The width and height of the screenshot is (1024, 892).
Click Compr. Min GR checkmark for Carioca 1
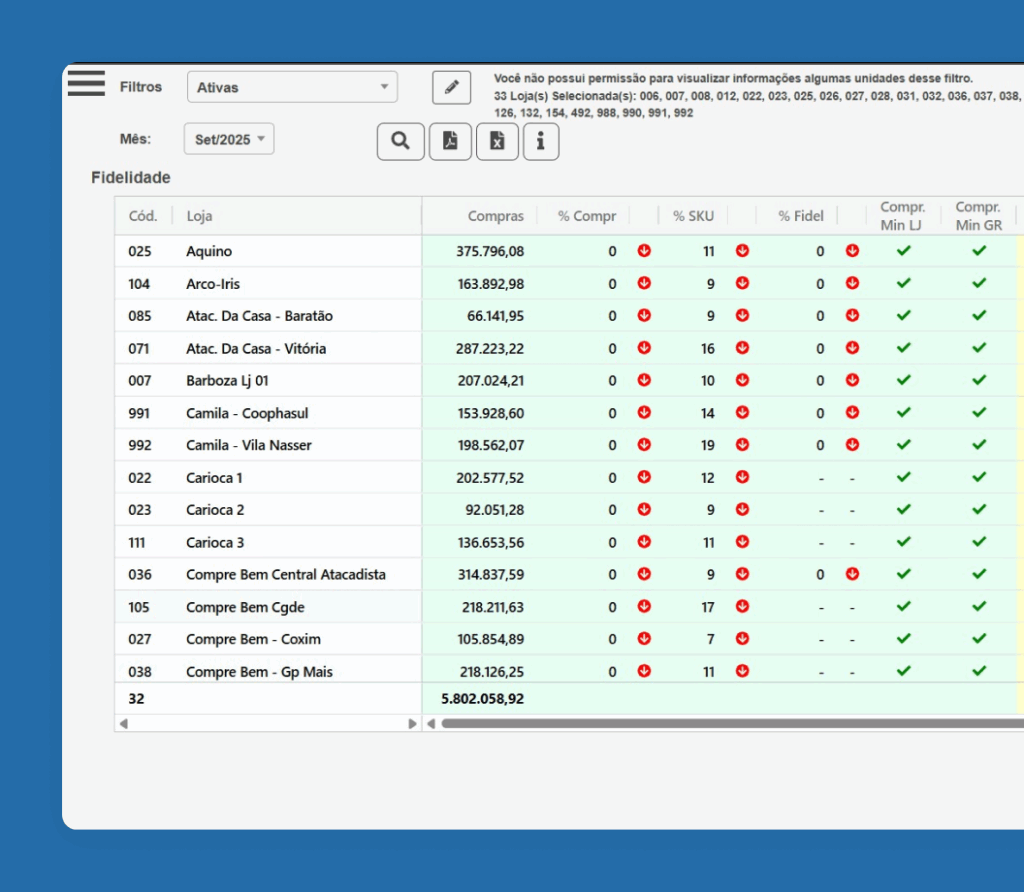click(979, 477)
